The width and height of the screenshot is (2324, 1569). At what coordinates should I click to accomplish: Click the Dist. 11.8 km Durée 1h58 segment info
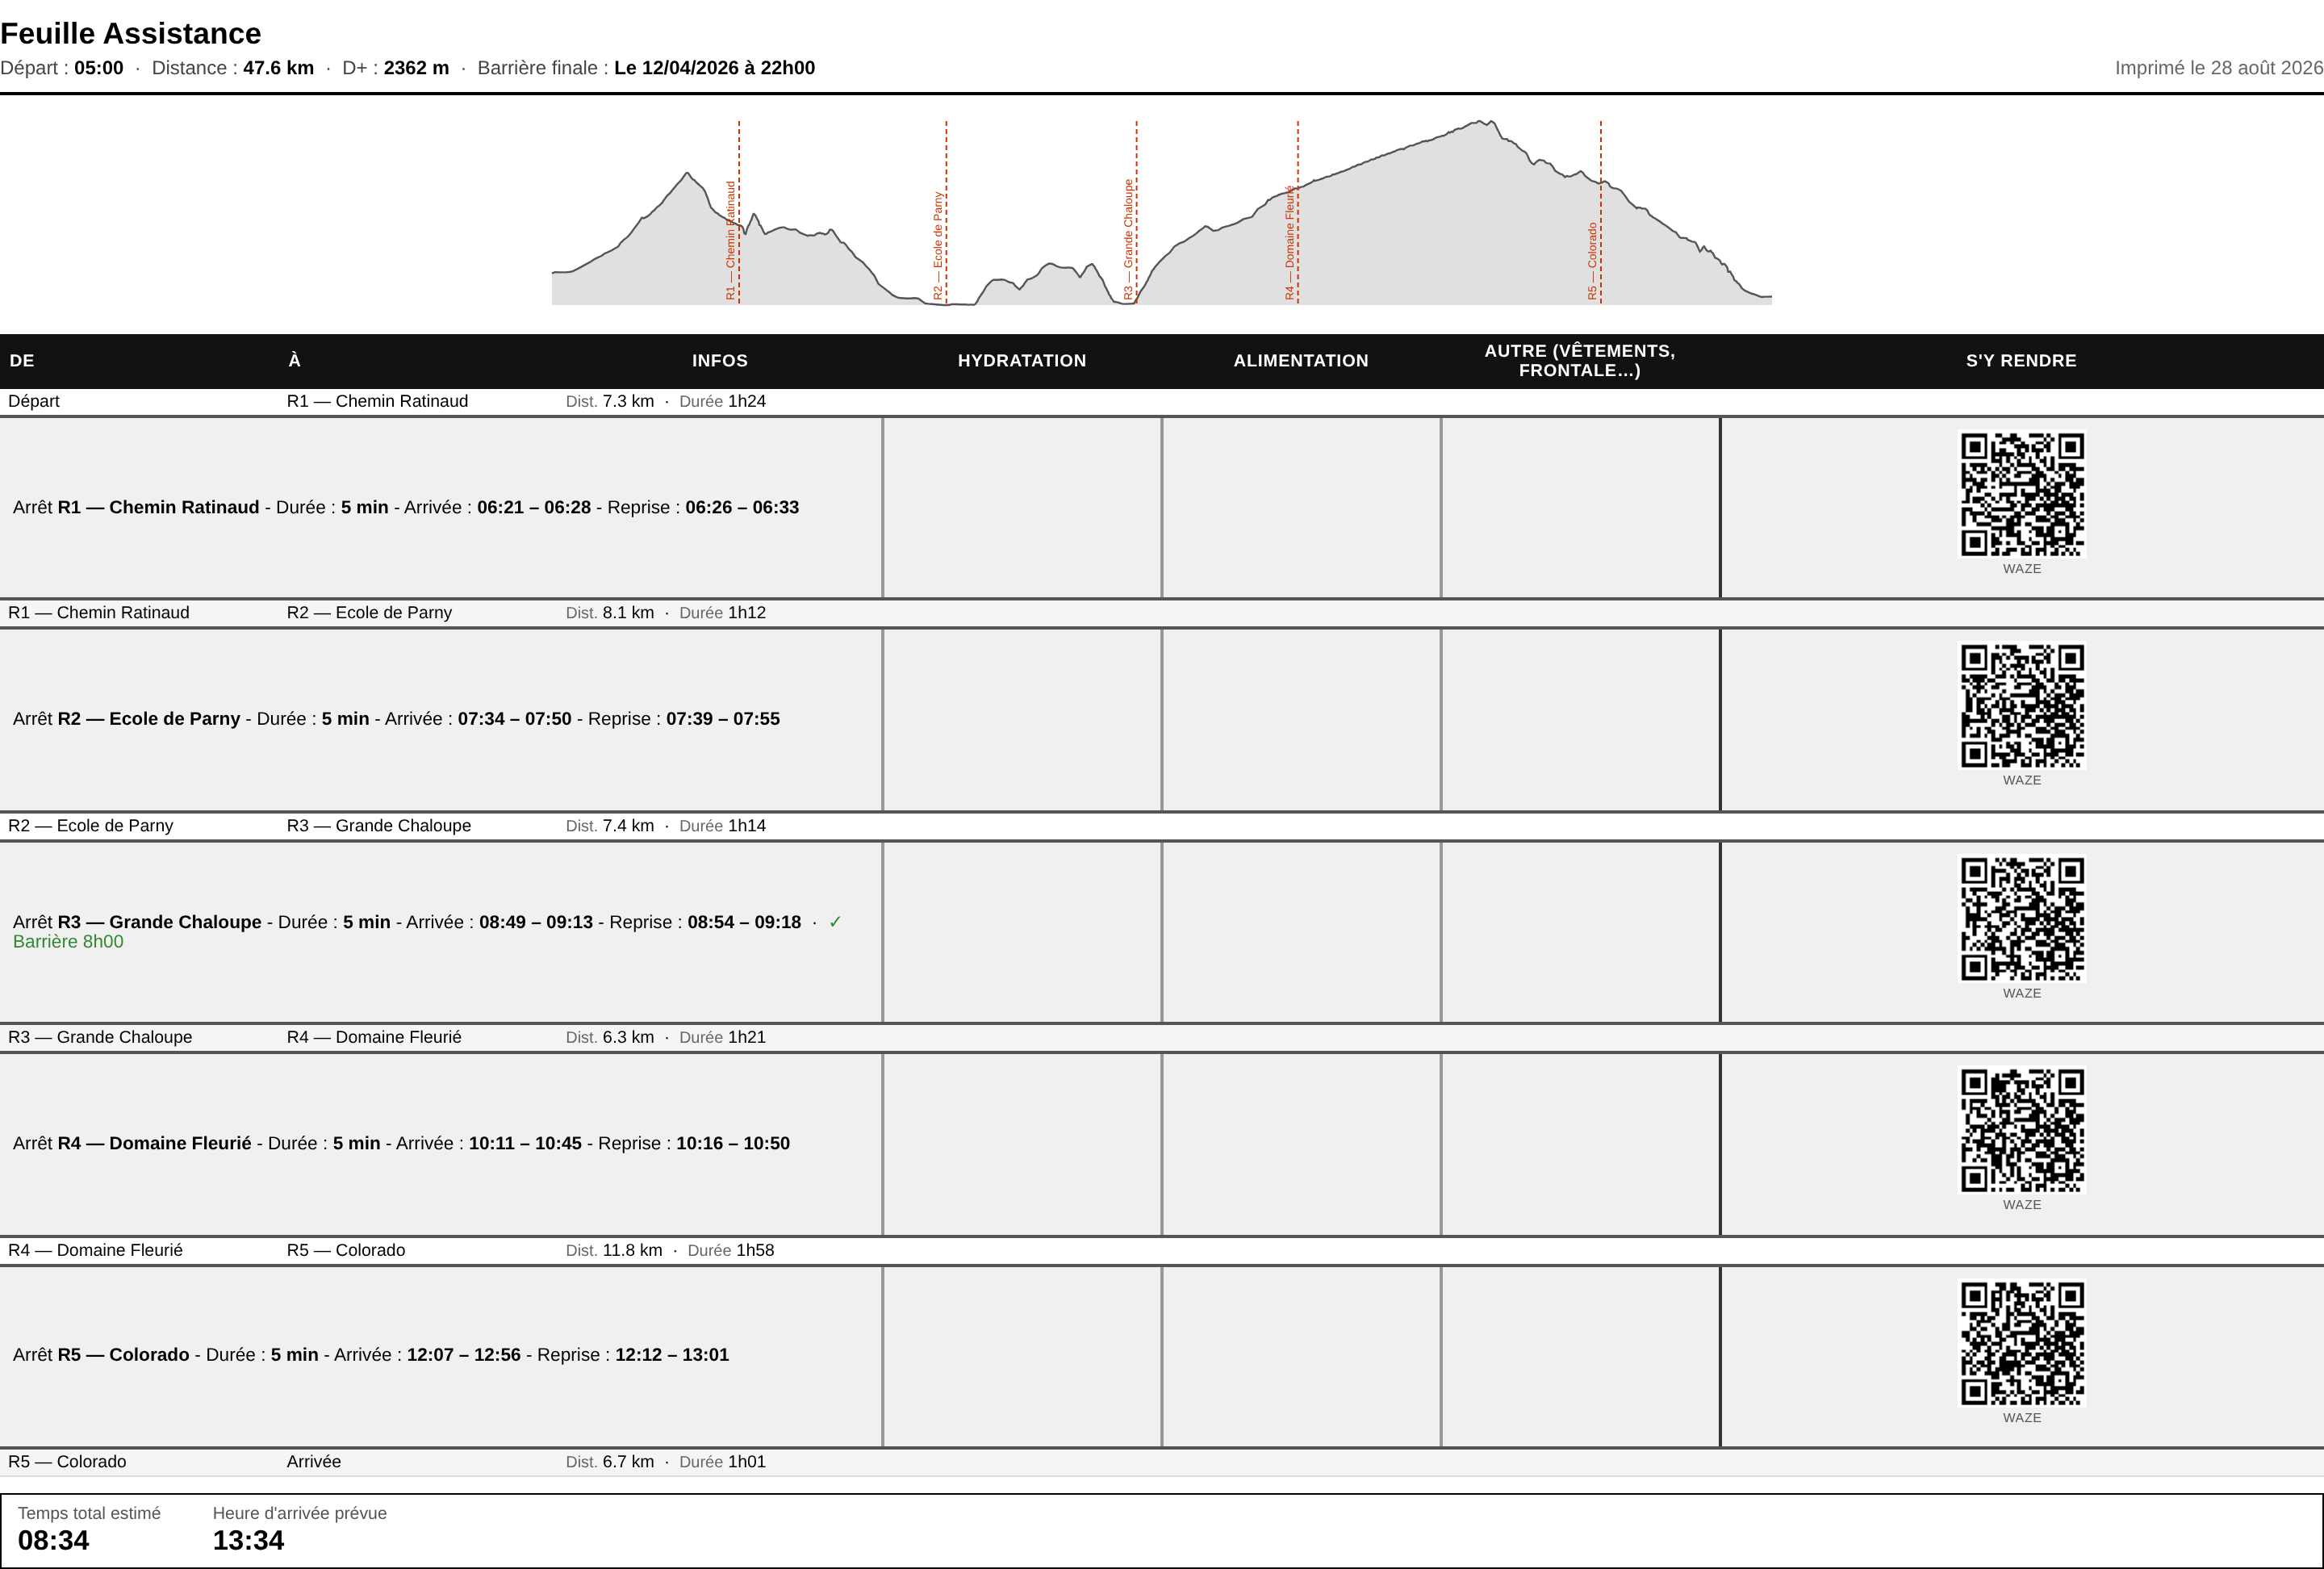(x=670, y=1250)
